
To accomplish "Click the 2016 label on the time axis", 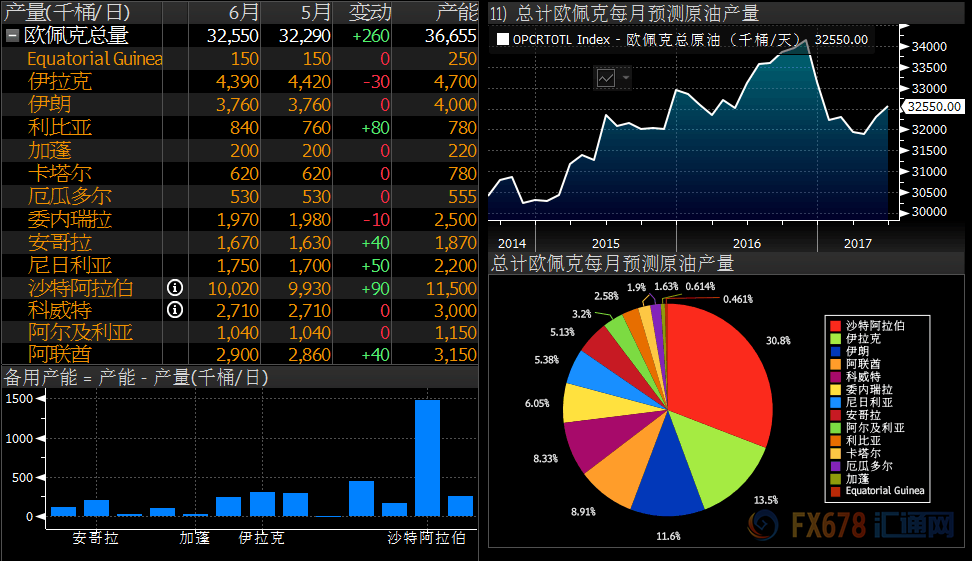I will pos(746,244).
